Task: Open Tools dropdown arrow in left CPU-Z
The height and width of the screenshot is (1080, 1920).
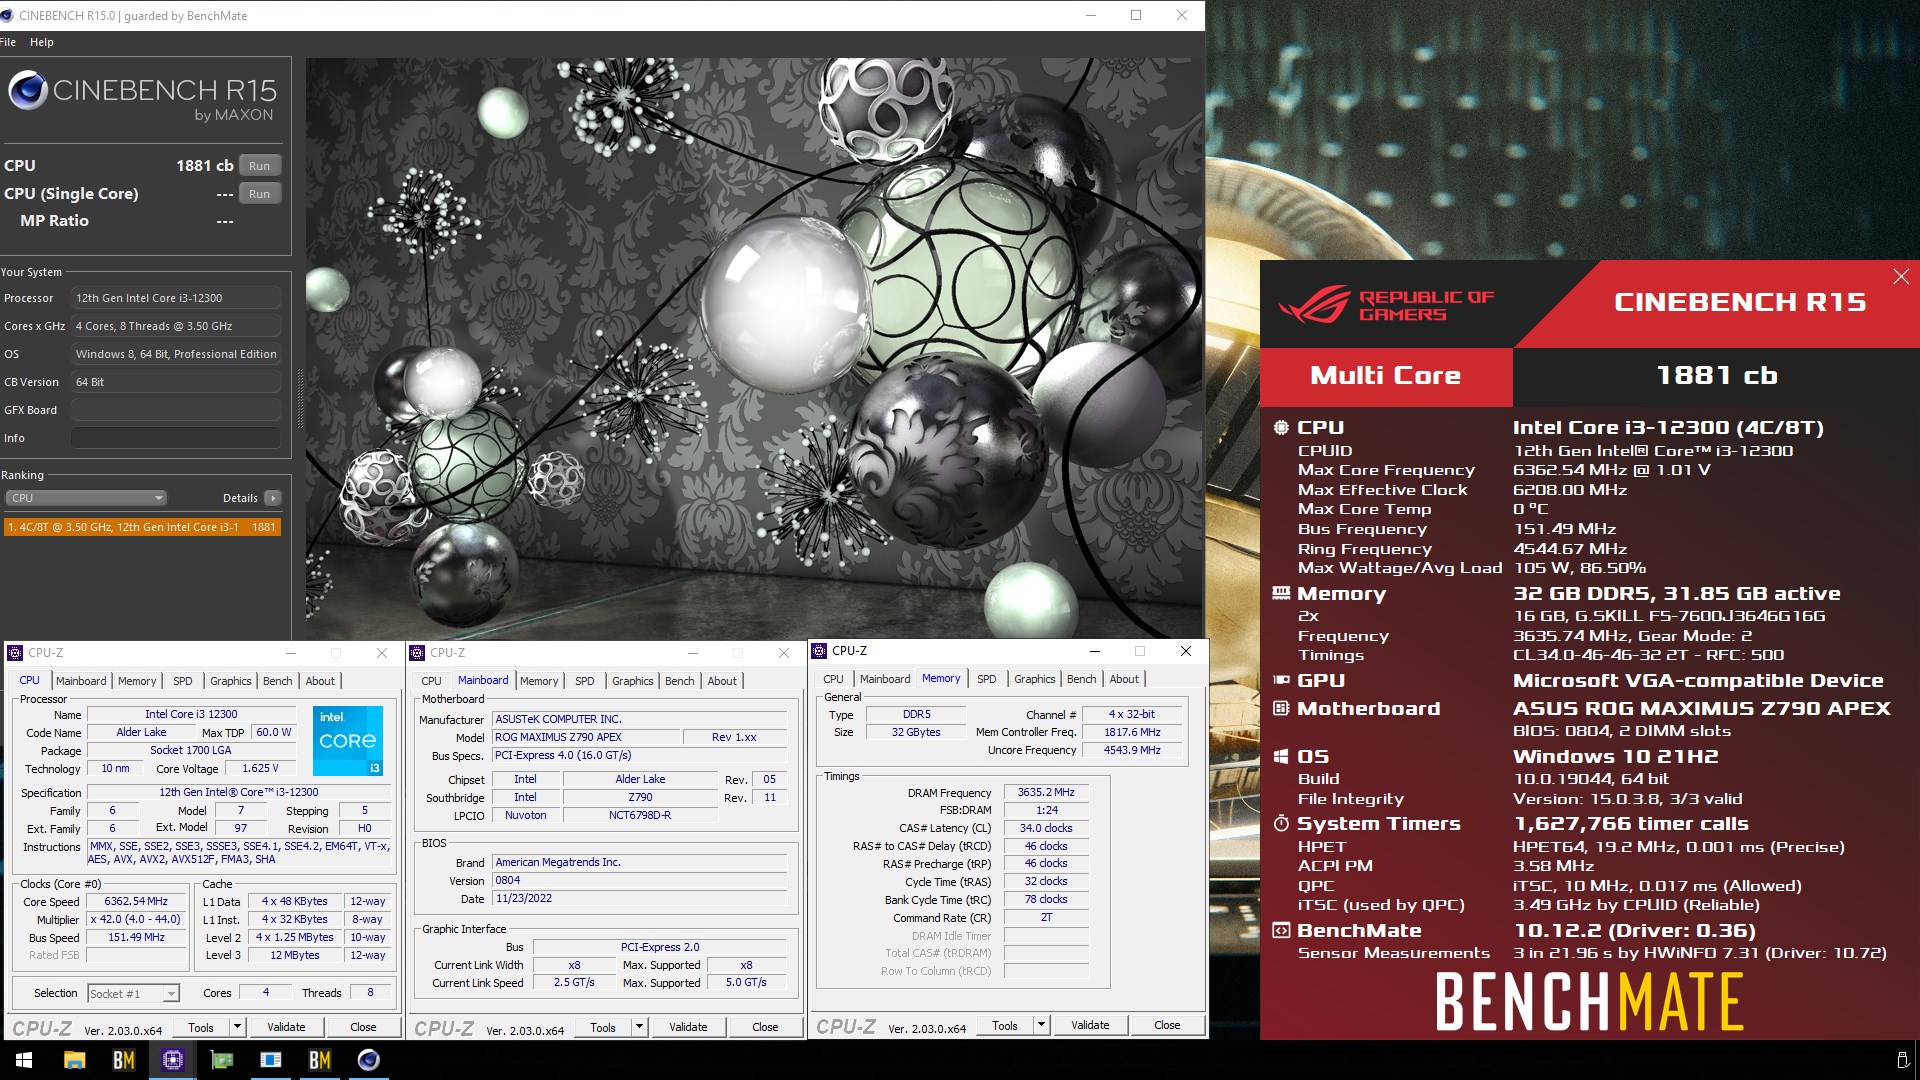Action: [x=237, y=1027]
